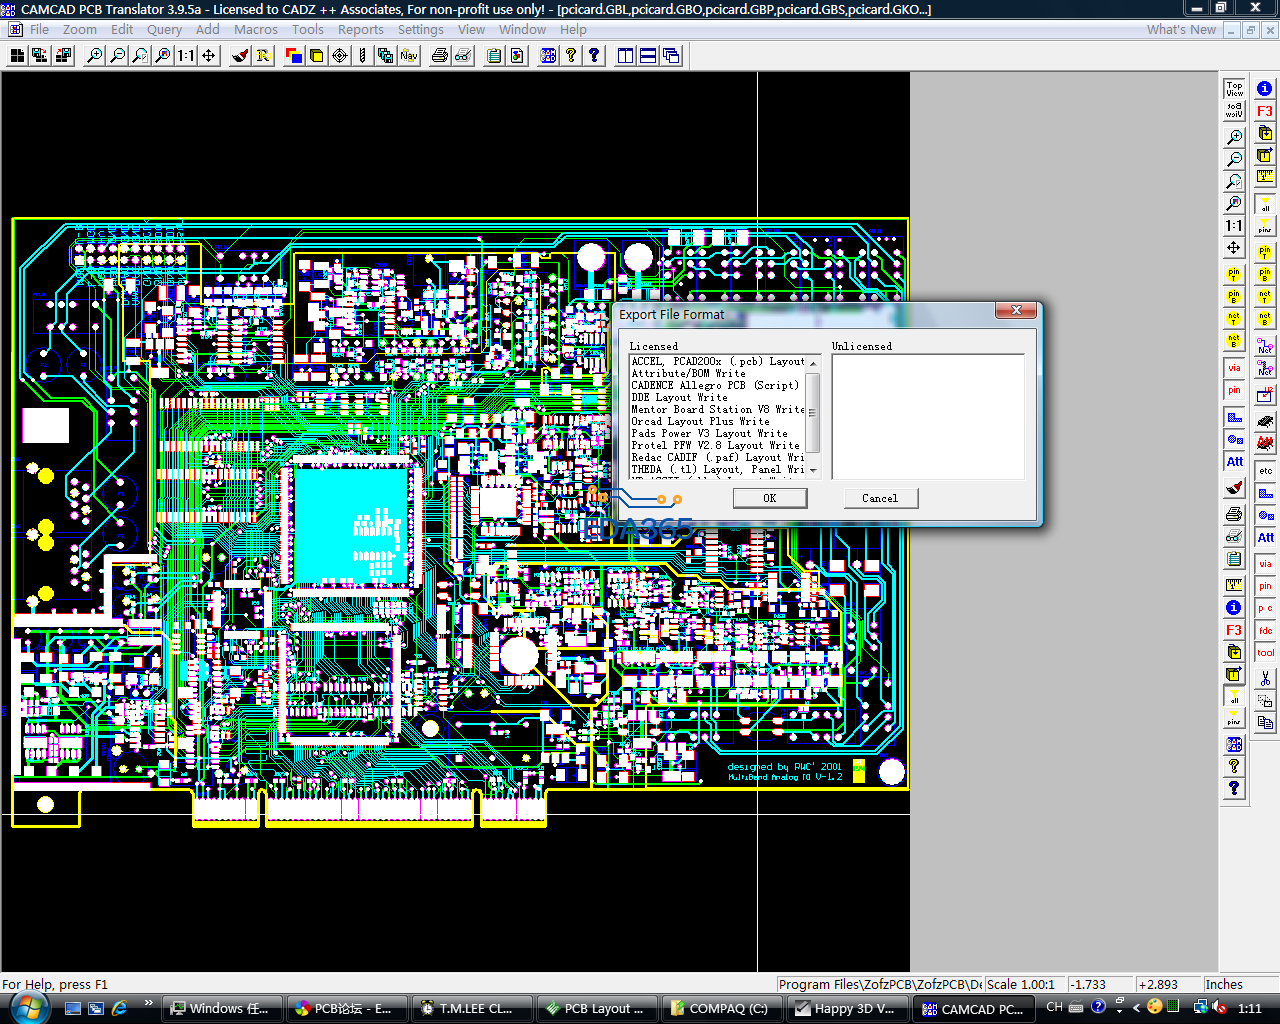The height and width of the screenshot is (1024, 1280).
Task: Click the scissors cut icon
Action: (x=1265, y=678)
